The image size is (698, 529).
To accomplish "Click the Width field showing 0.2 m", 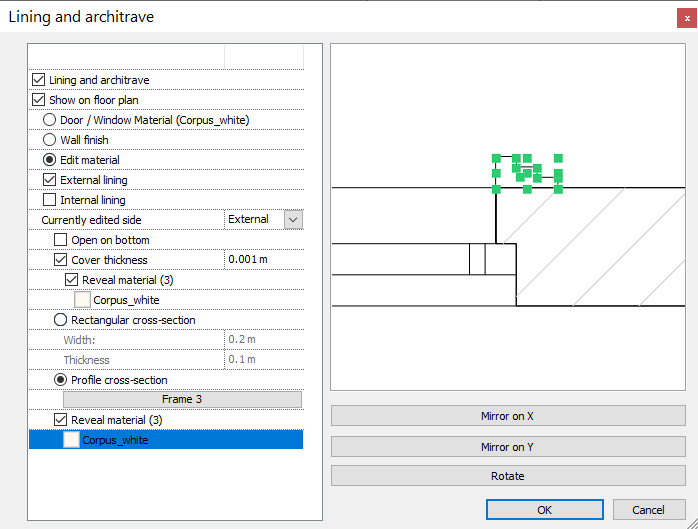I will point(264,339).
